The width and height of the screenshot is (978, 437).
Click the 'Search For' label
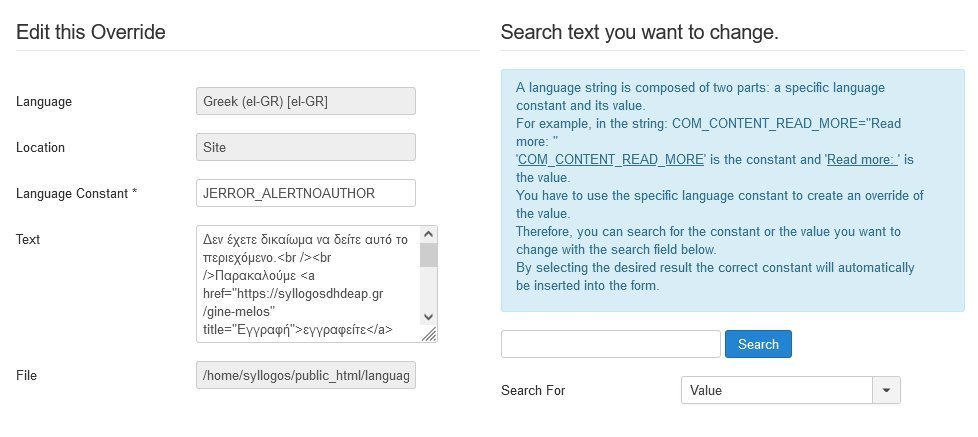(533, 390)
